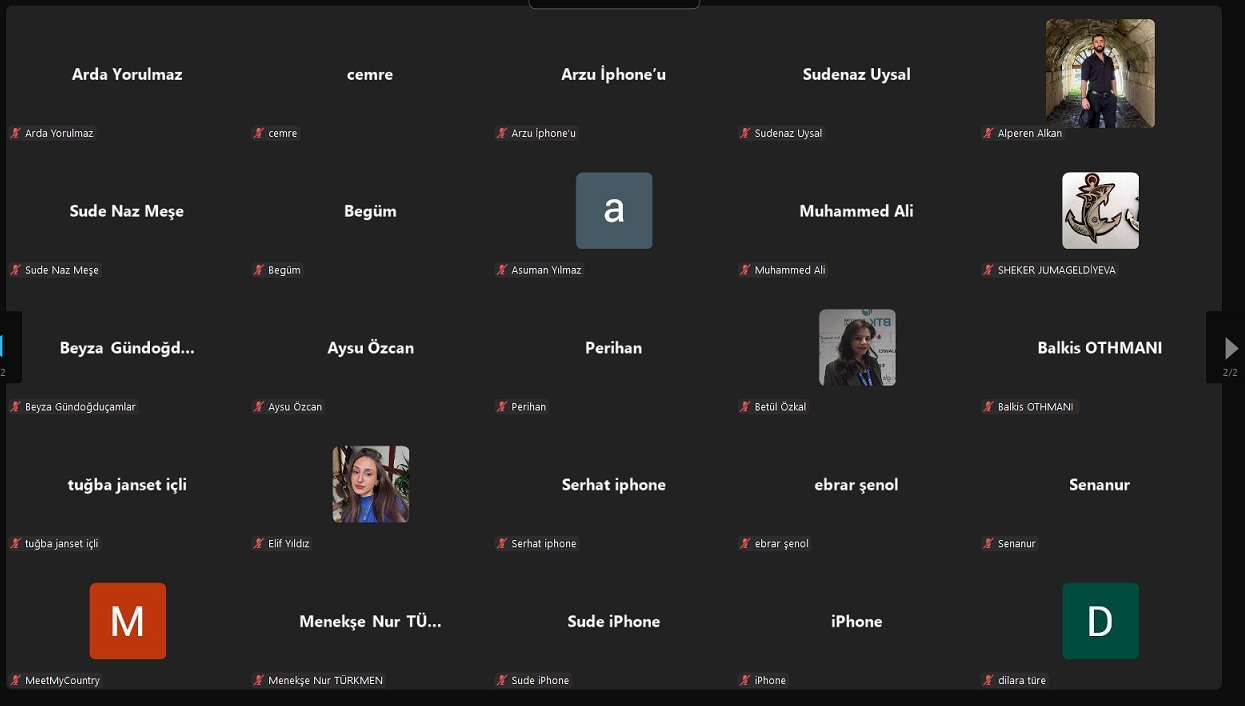Click muted mic icon beside dilara türe
The width and height of the screenshot is (1245, 706).
[988, 681]
